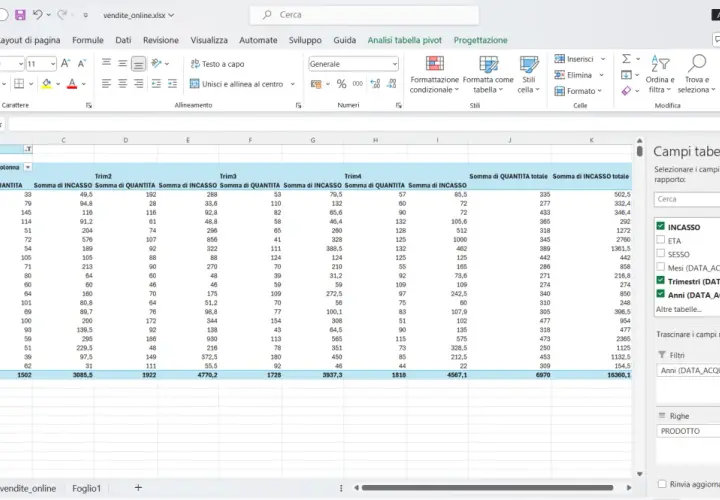Increase font size with the large A icon
Image resolution: width=720 pixels, height=500 pixels.
tap(66, 63)
